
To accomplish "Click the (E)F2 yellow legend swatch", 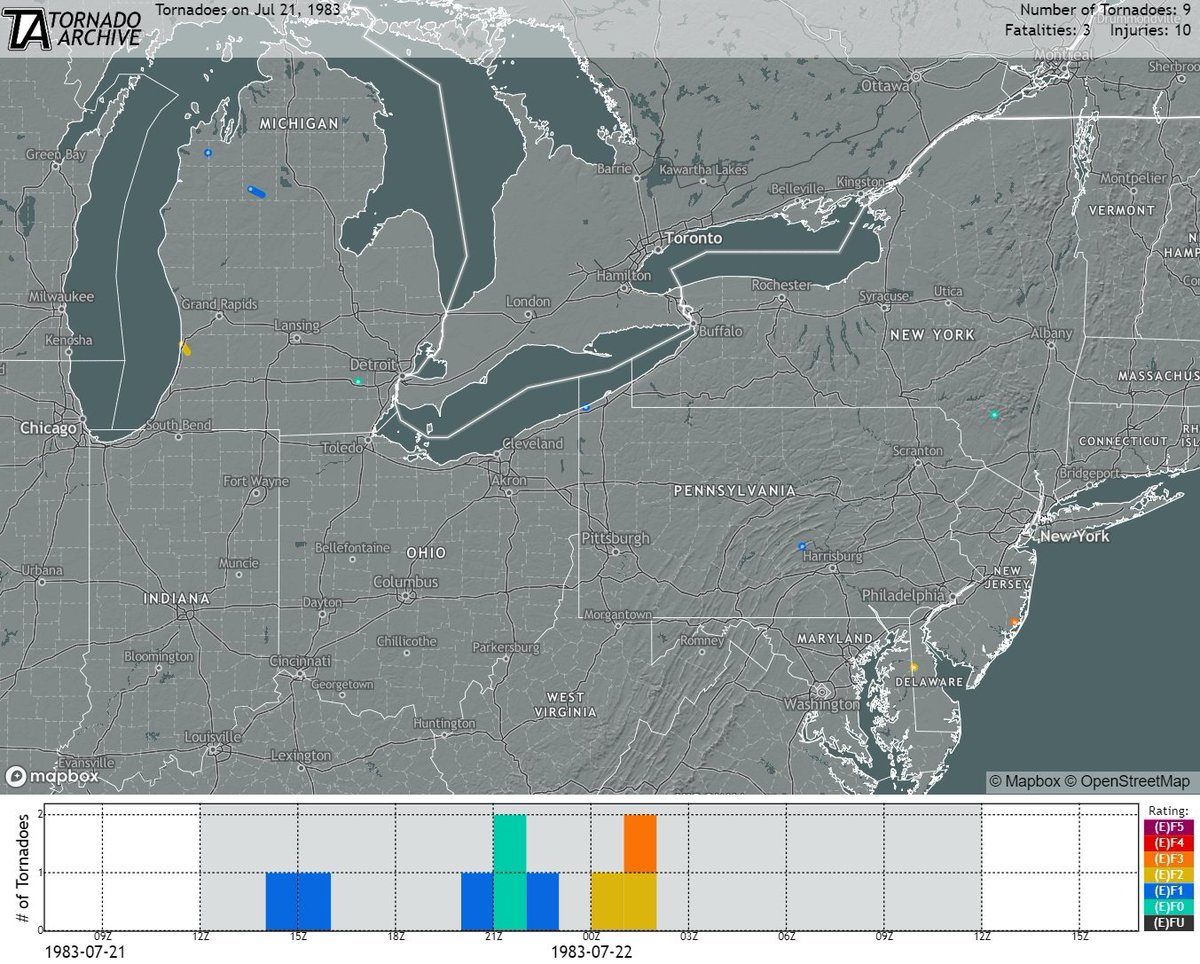I will tap(1167, 875).
